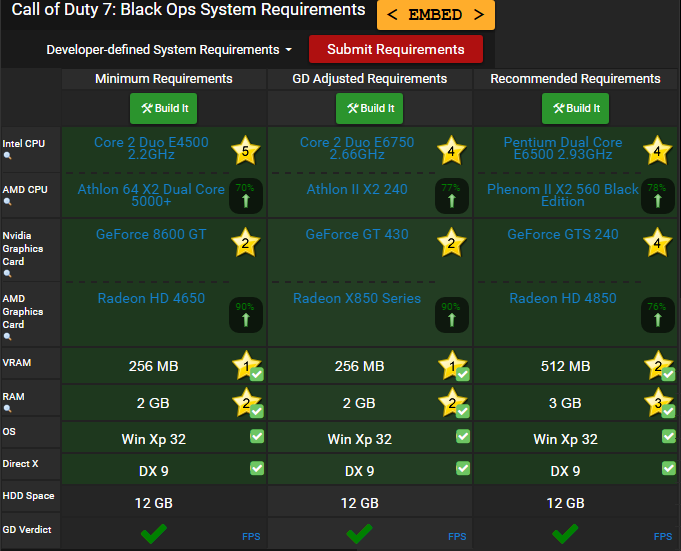Viewport: 681px width, 551px height.
Task: Click the 4-star rating next to GeForce GTS 240
Action: [657, 242]
